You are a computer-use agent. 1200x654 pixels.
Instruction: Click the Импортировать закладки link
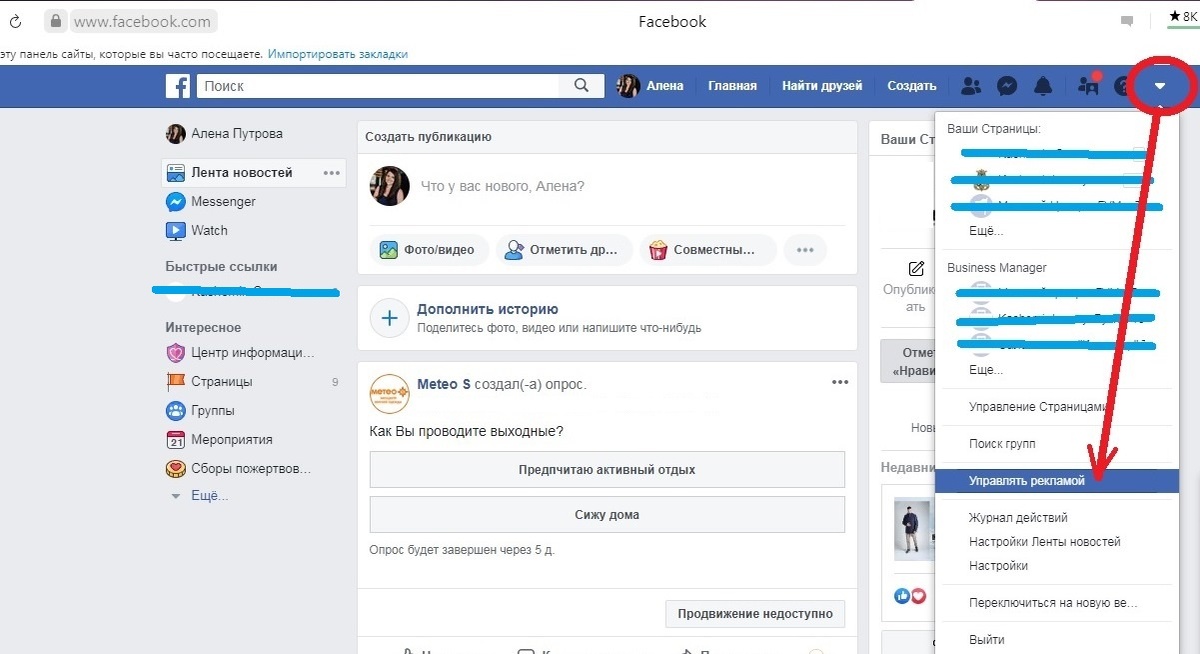(x=337, y=54)
